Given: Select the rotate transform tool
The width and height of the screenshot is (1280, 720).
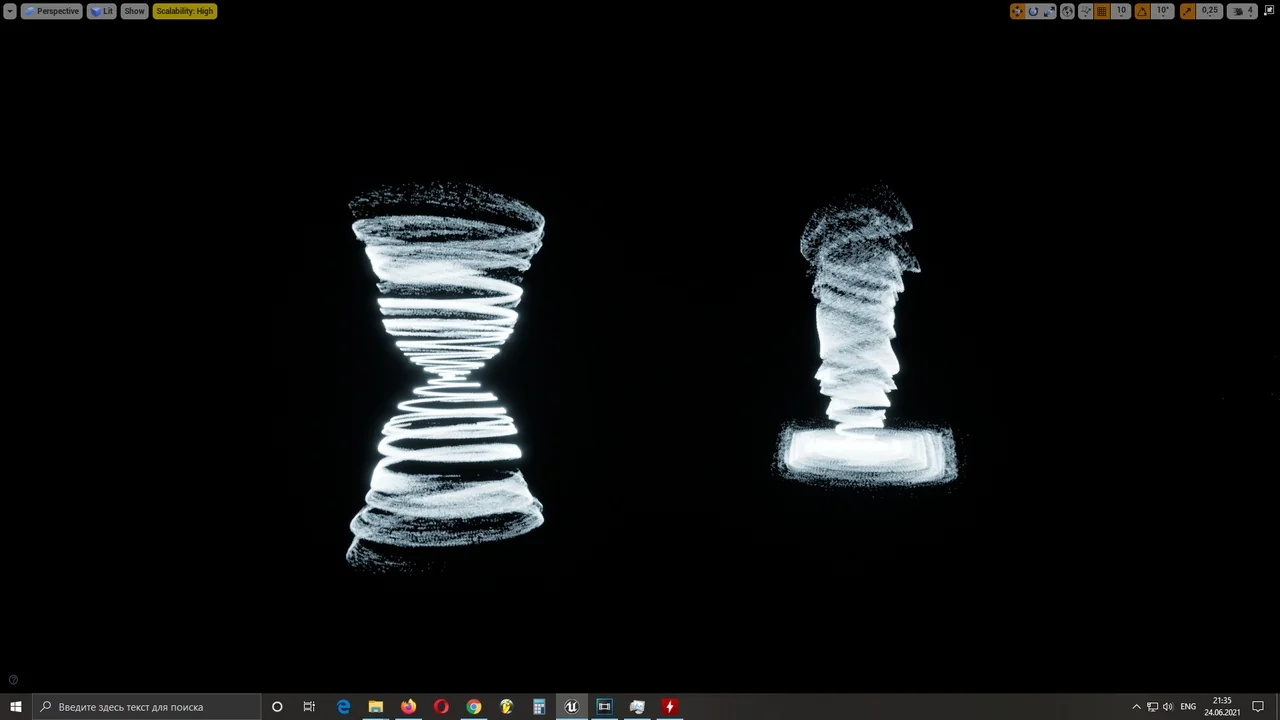Looking at the screenshot, I should point(1033,11).
